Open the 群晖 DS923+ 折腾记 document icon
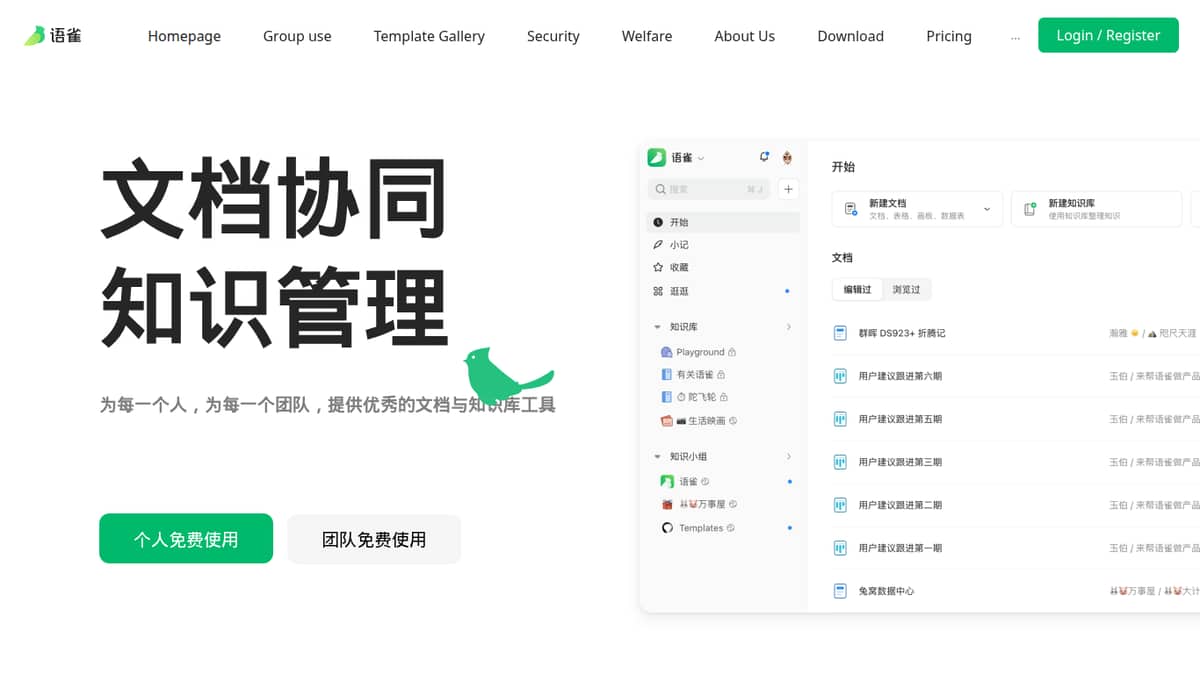 841,333
